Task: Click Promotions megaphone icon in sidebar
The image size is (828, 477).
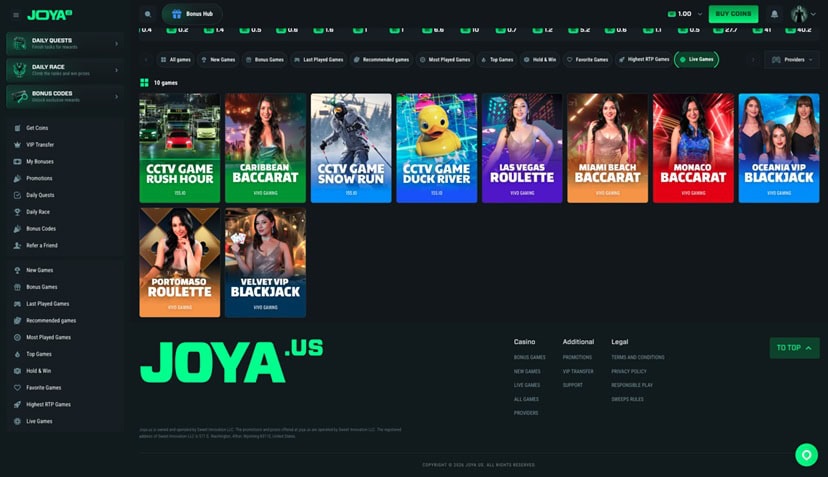Action: point(17,179)
